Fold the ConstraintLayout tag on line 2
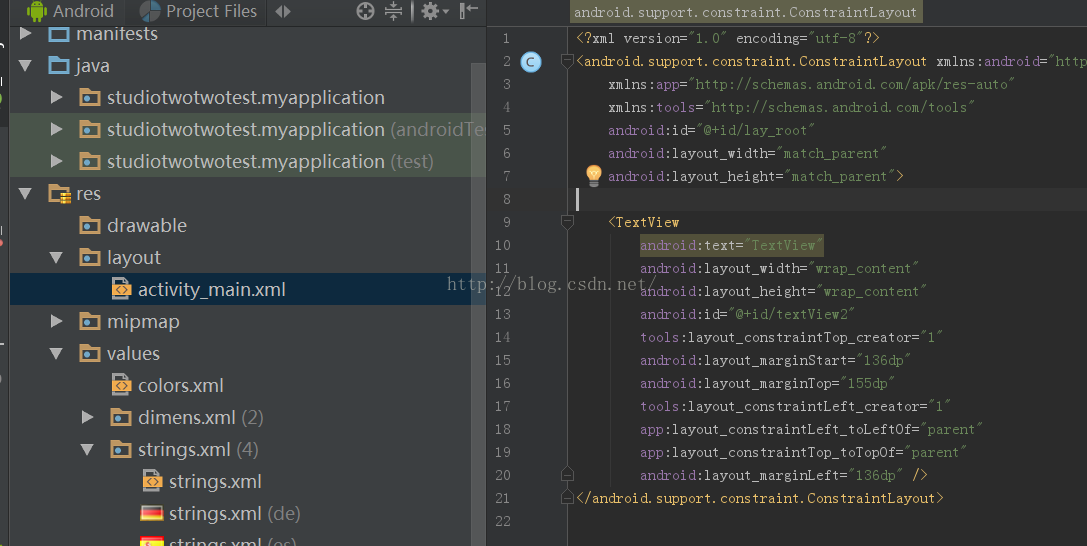 pos(568,62)
